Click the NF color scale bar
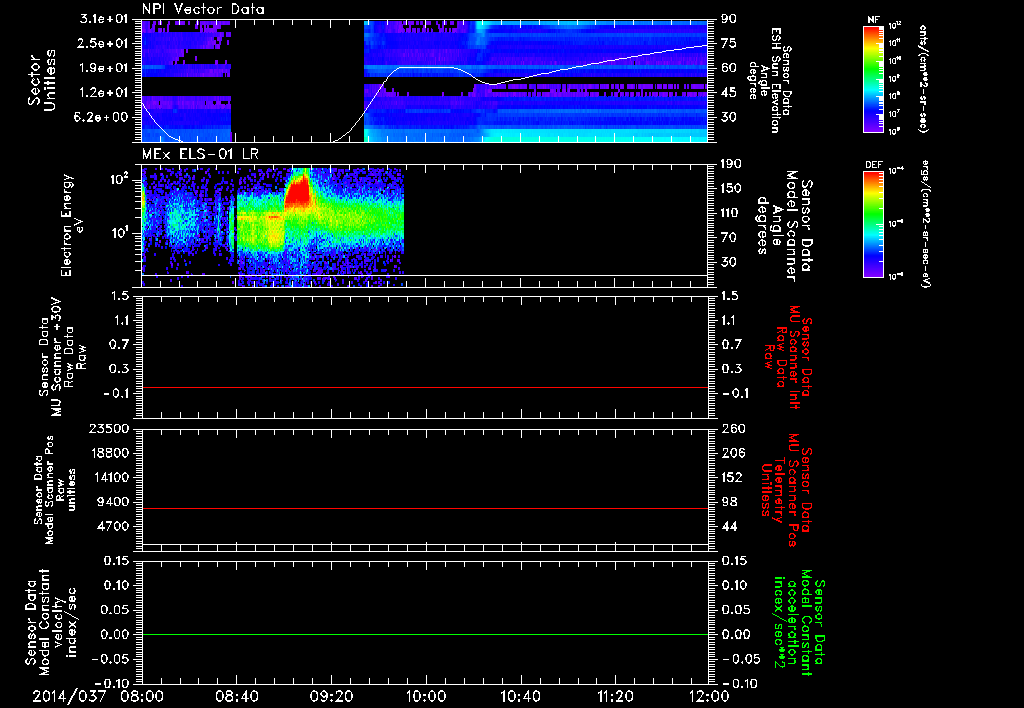The image size is (1024, 708). pyautogui.click(x=873, y=78)
